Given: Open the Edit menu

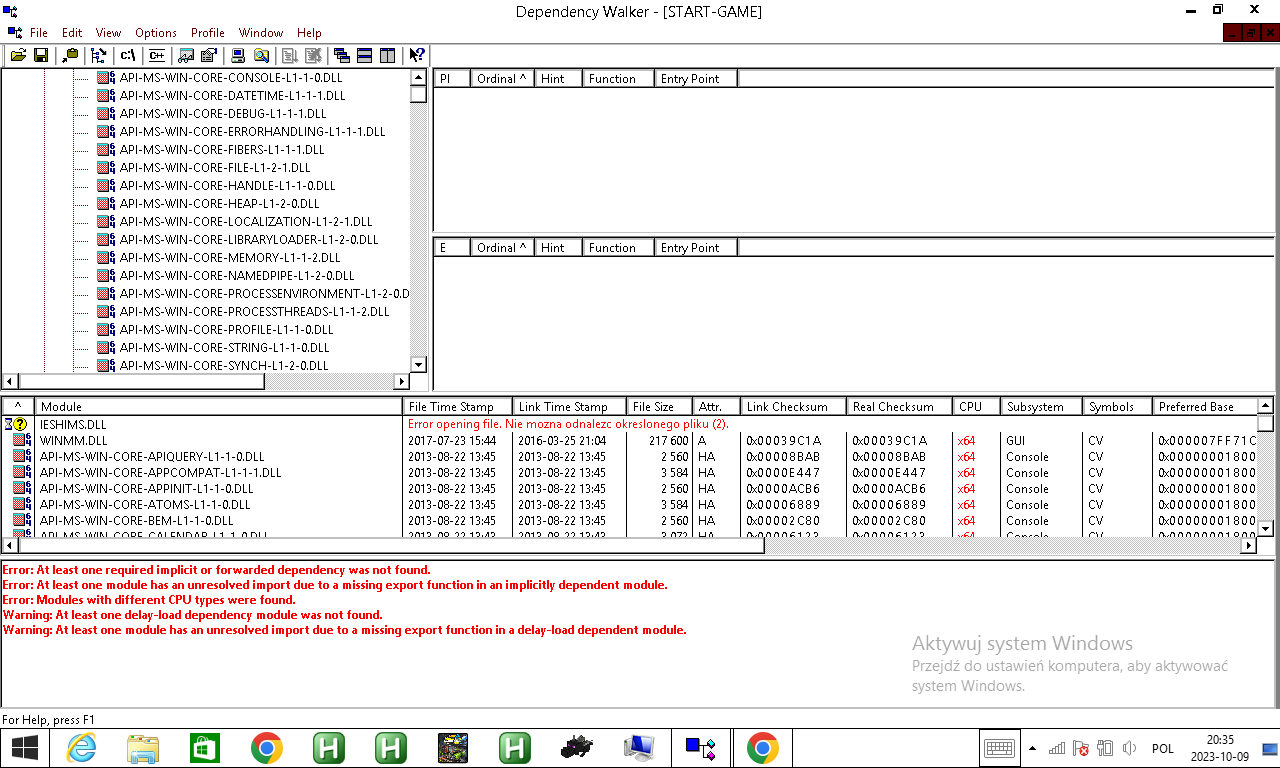Looking at the screenshot, I should (x=72, y=33).
